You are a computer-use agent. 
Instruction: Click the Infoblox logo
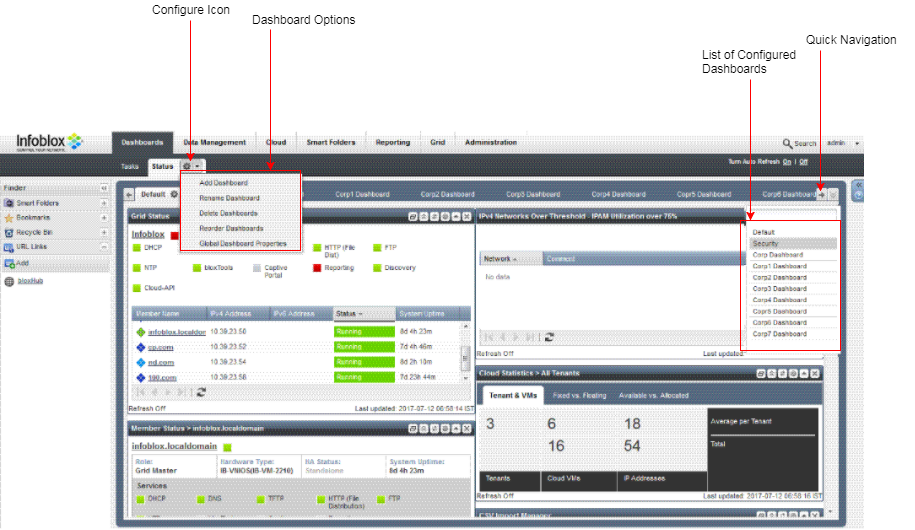(x=49, y=142)
